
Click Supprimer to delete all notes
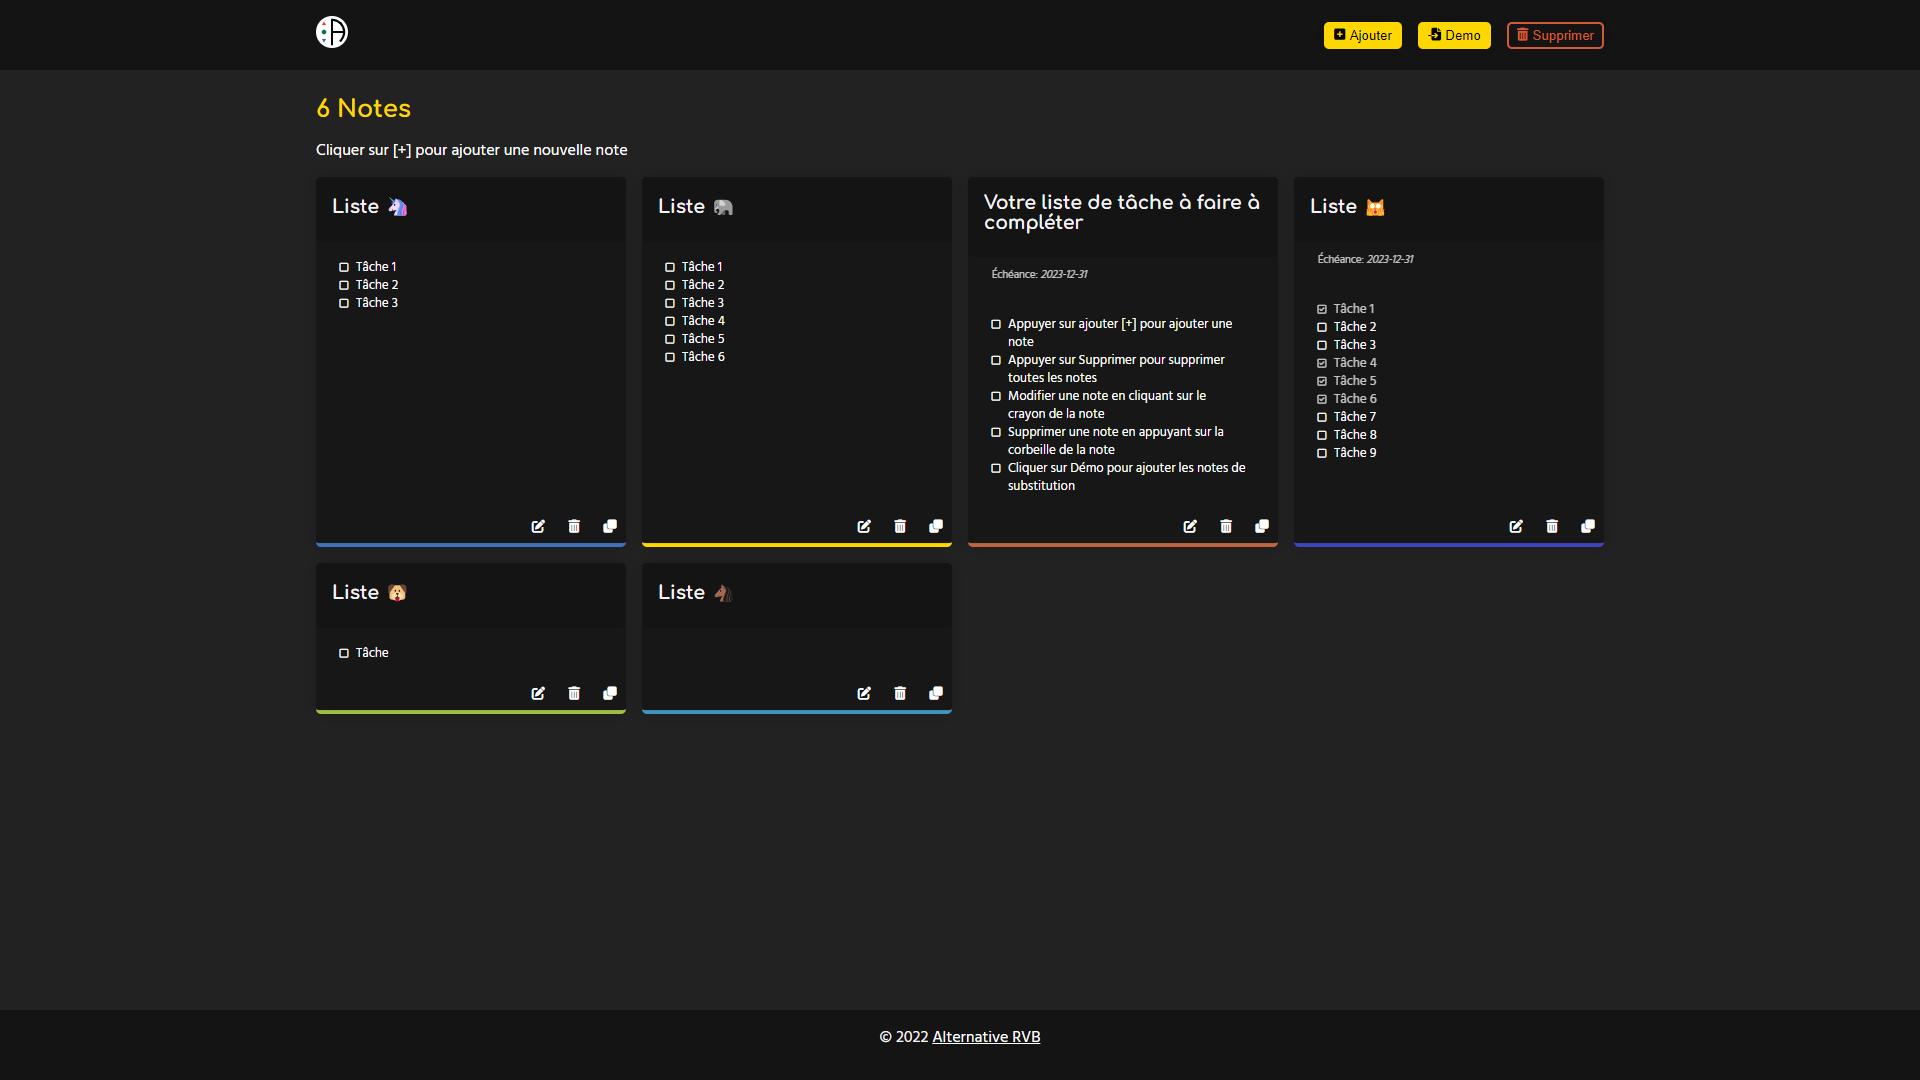pos(1555,35)
